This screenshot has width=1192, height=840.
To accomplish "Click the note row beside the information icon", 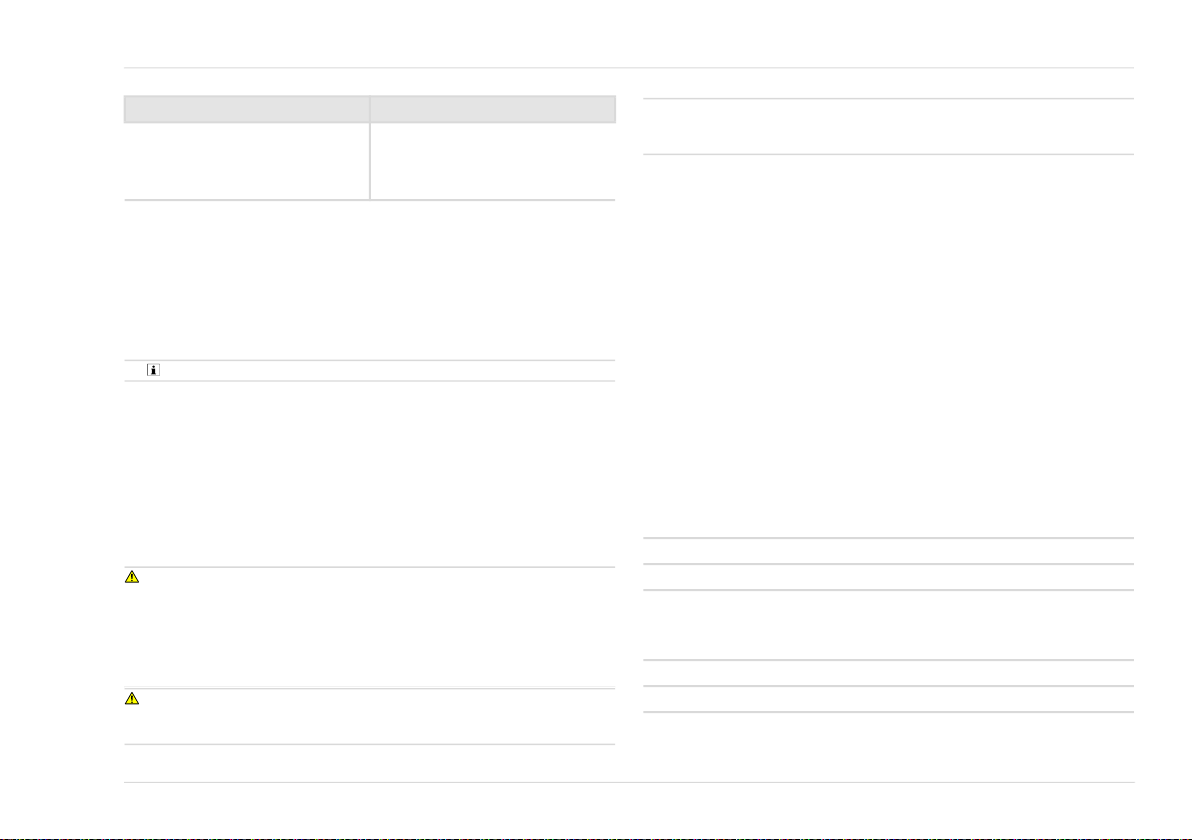I will [x=369, y=371].
